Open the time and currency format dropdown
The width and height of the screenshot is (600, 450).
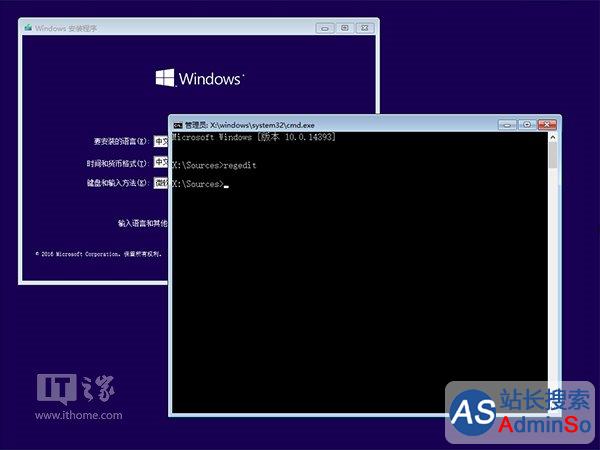(161, 162)
